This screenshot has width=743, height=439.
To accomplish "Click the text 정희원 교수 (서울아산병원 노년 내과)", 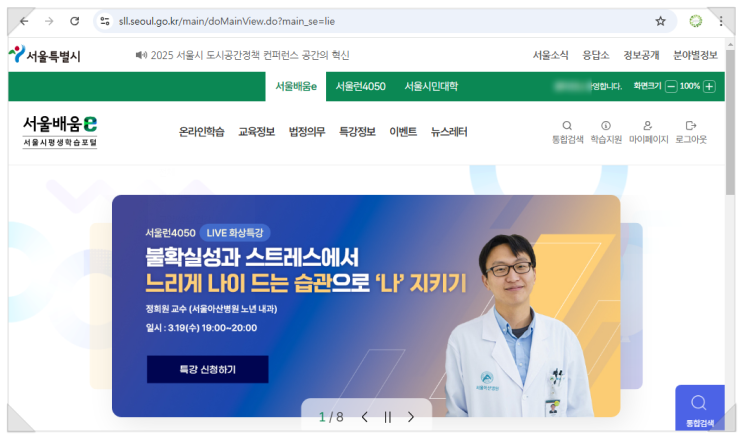I will point(211,309).
